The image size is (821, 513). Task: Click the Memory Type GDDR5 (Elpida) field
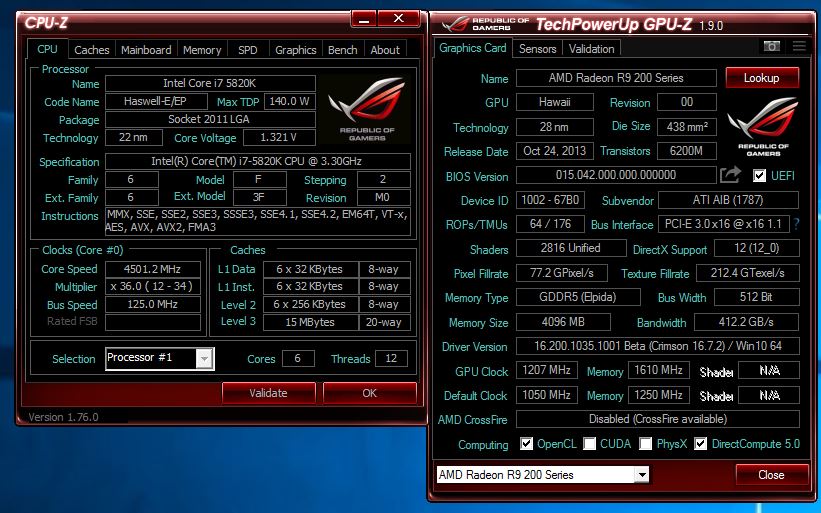[x=578, y=297]
